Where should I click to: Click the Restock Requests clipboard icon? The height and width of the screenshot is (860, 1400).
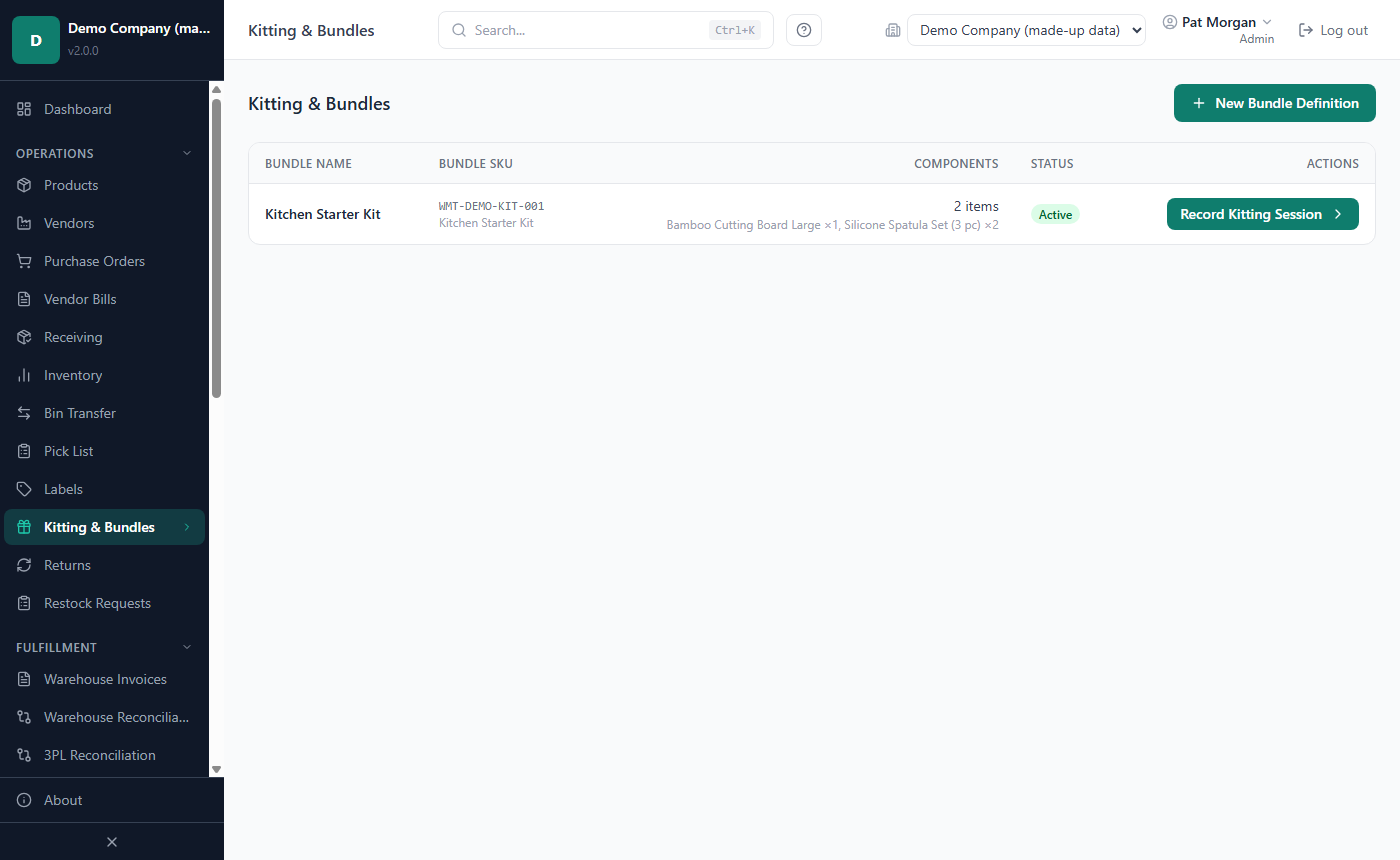point(24,603)
